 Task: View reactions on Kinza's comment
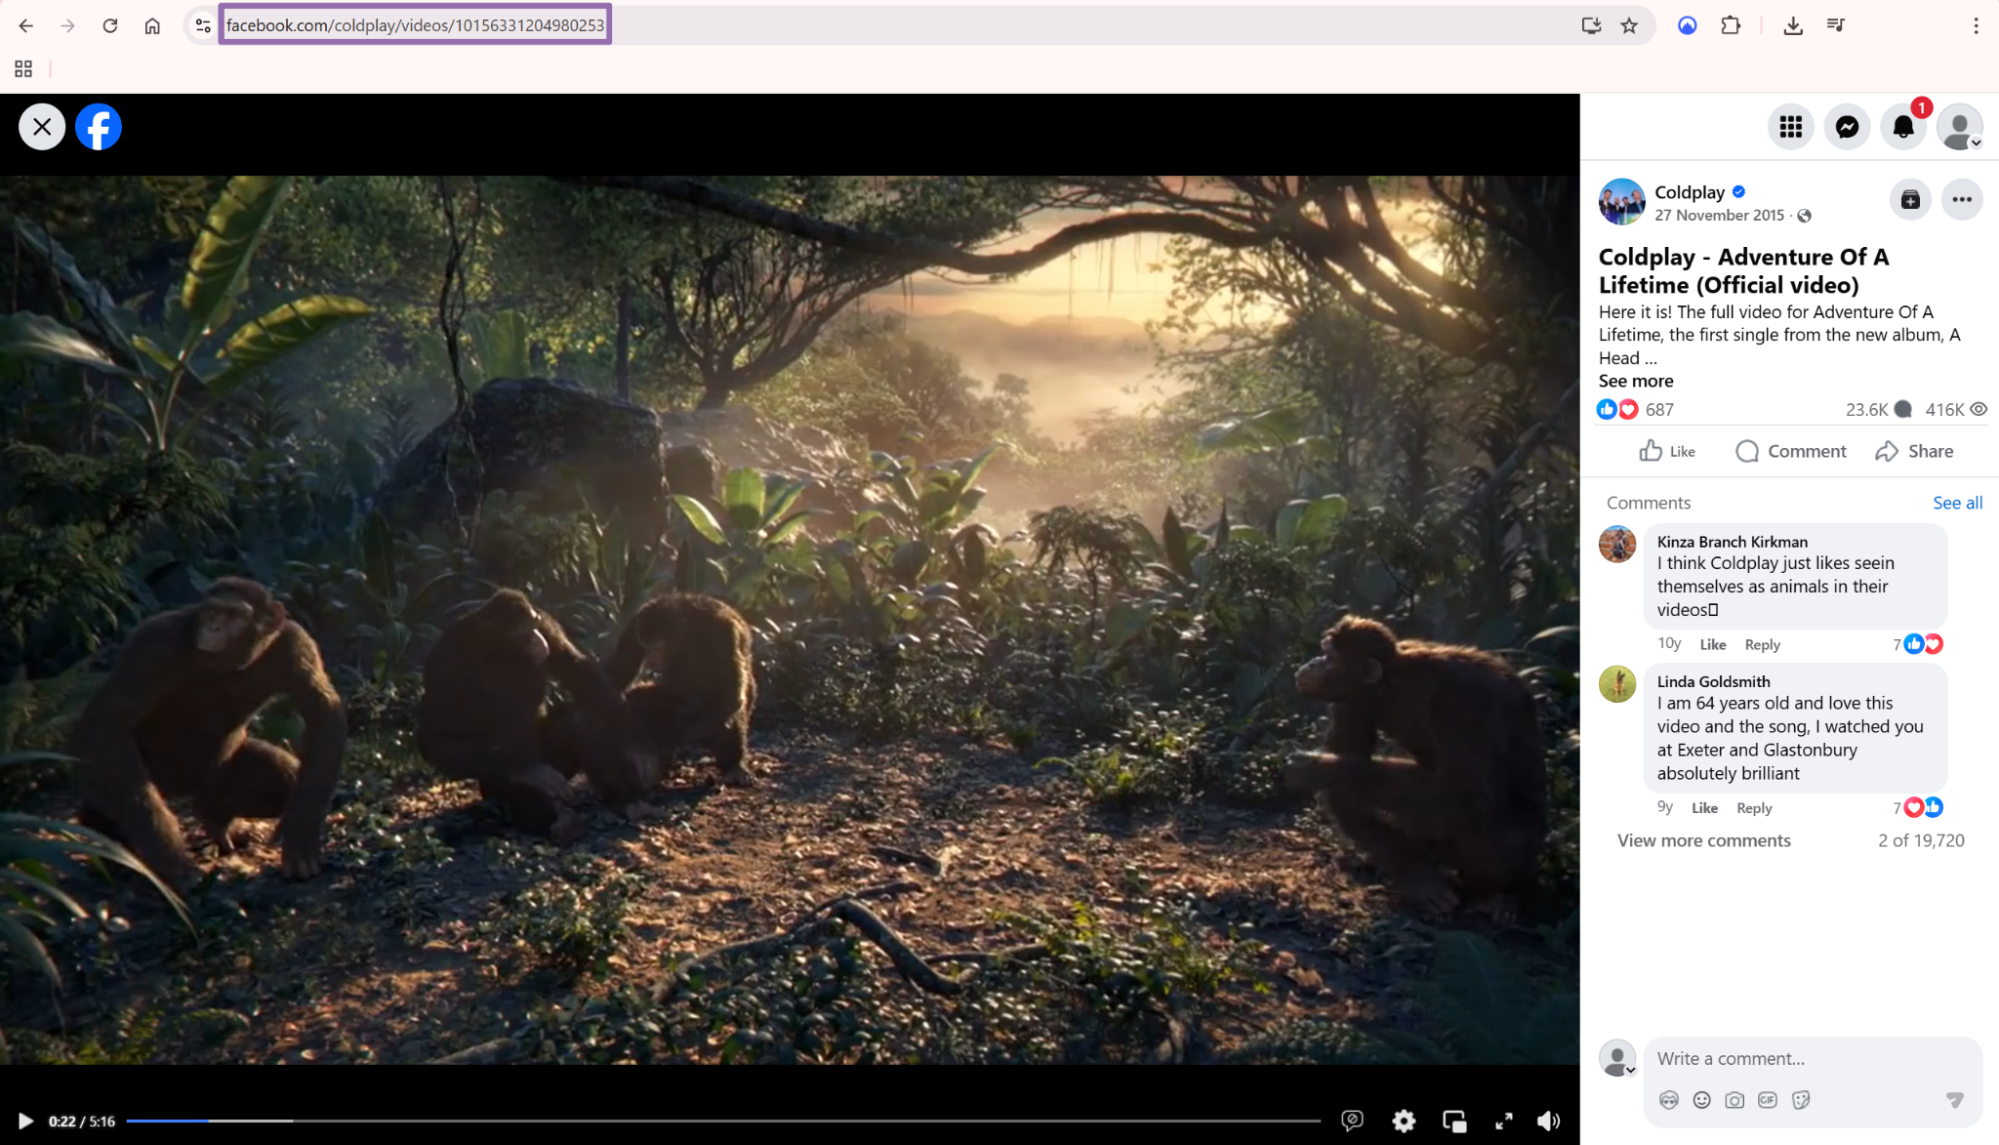(1918, 644)
